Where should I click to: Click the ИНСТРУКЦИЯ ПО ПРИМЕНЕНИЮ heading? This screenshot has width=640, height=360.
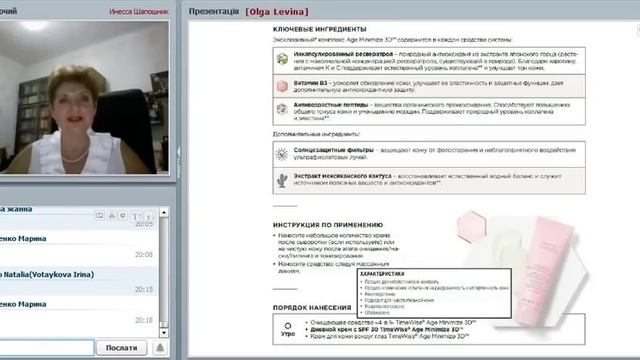point(328,224)
